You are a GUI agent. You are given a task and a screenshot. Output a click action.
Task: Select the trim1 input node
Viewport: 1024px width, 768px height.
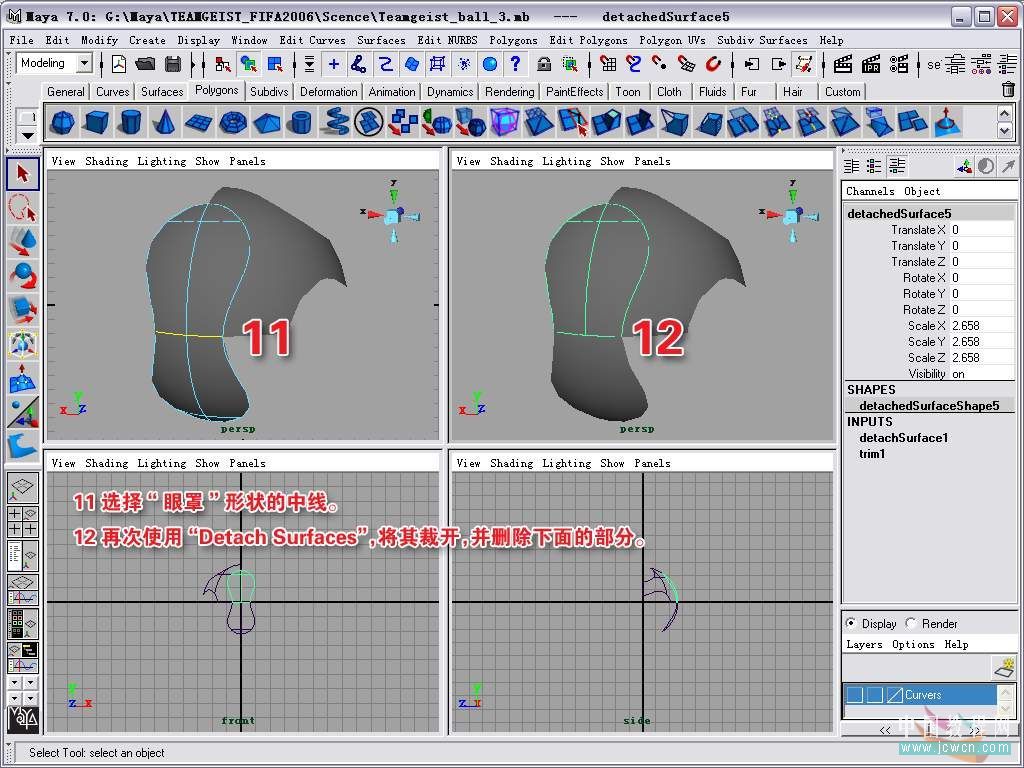pyautogui.click(x=872, y=454)
